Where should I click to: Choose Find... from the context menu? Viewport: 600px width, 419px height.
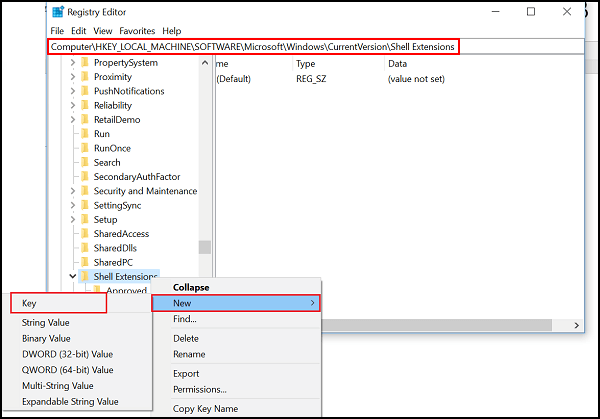pos(236,319)
